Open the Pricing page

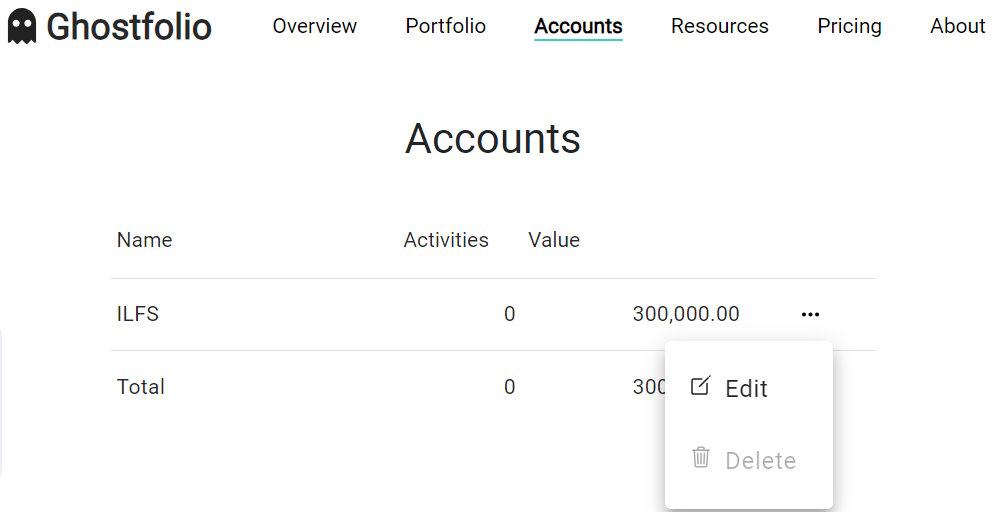click(x=849, y=26)
